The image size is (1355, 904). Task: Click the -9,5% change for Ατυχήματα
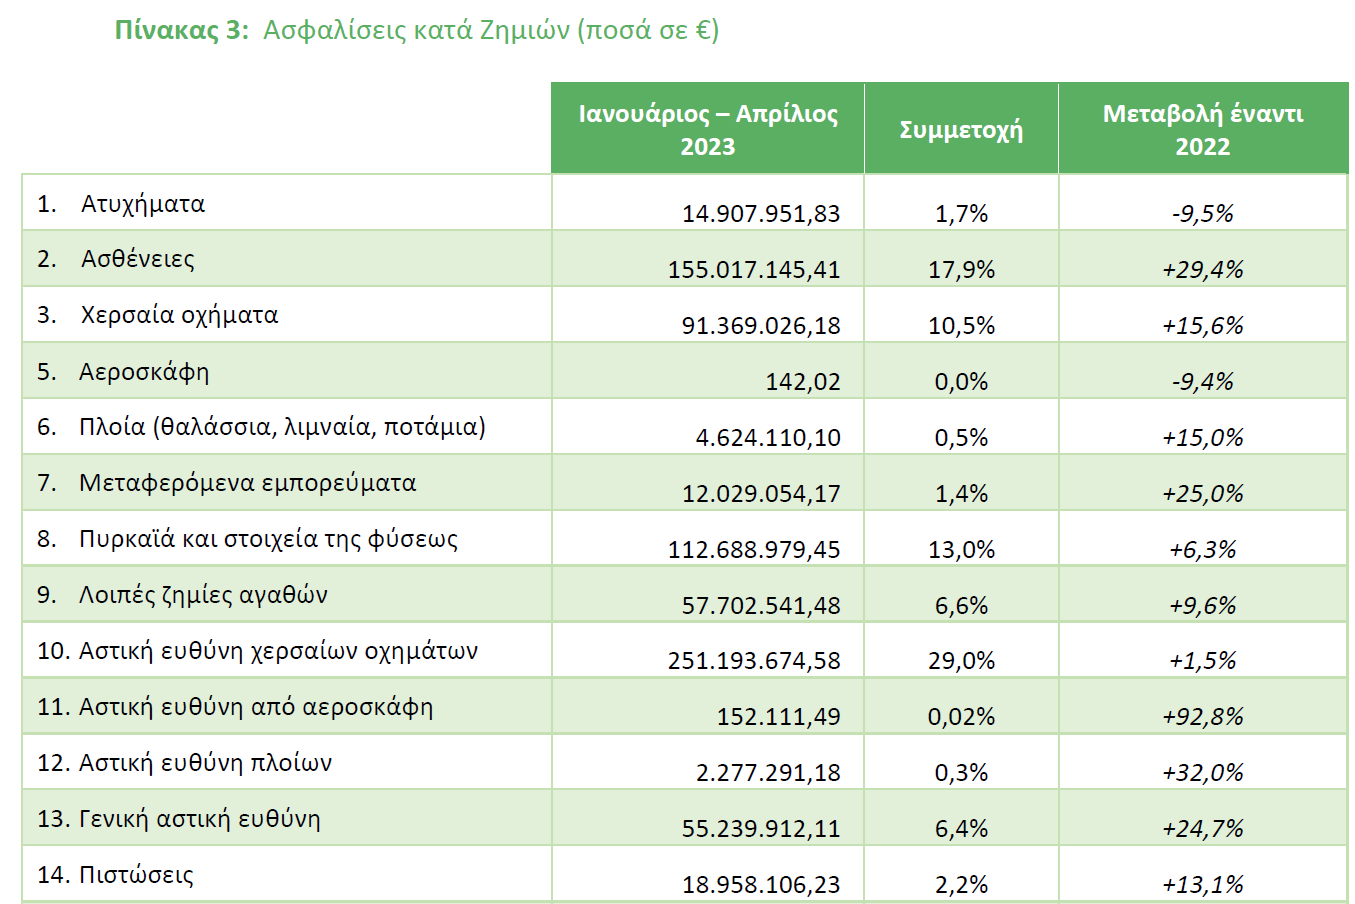click(1202, 213)
